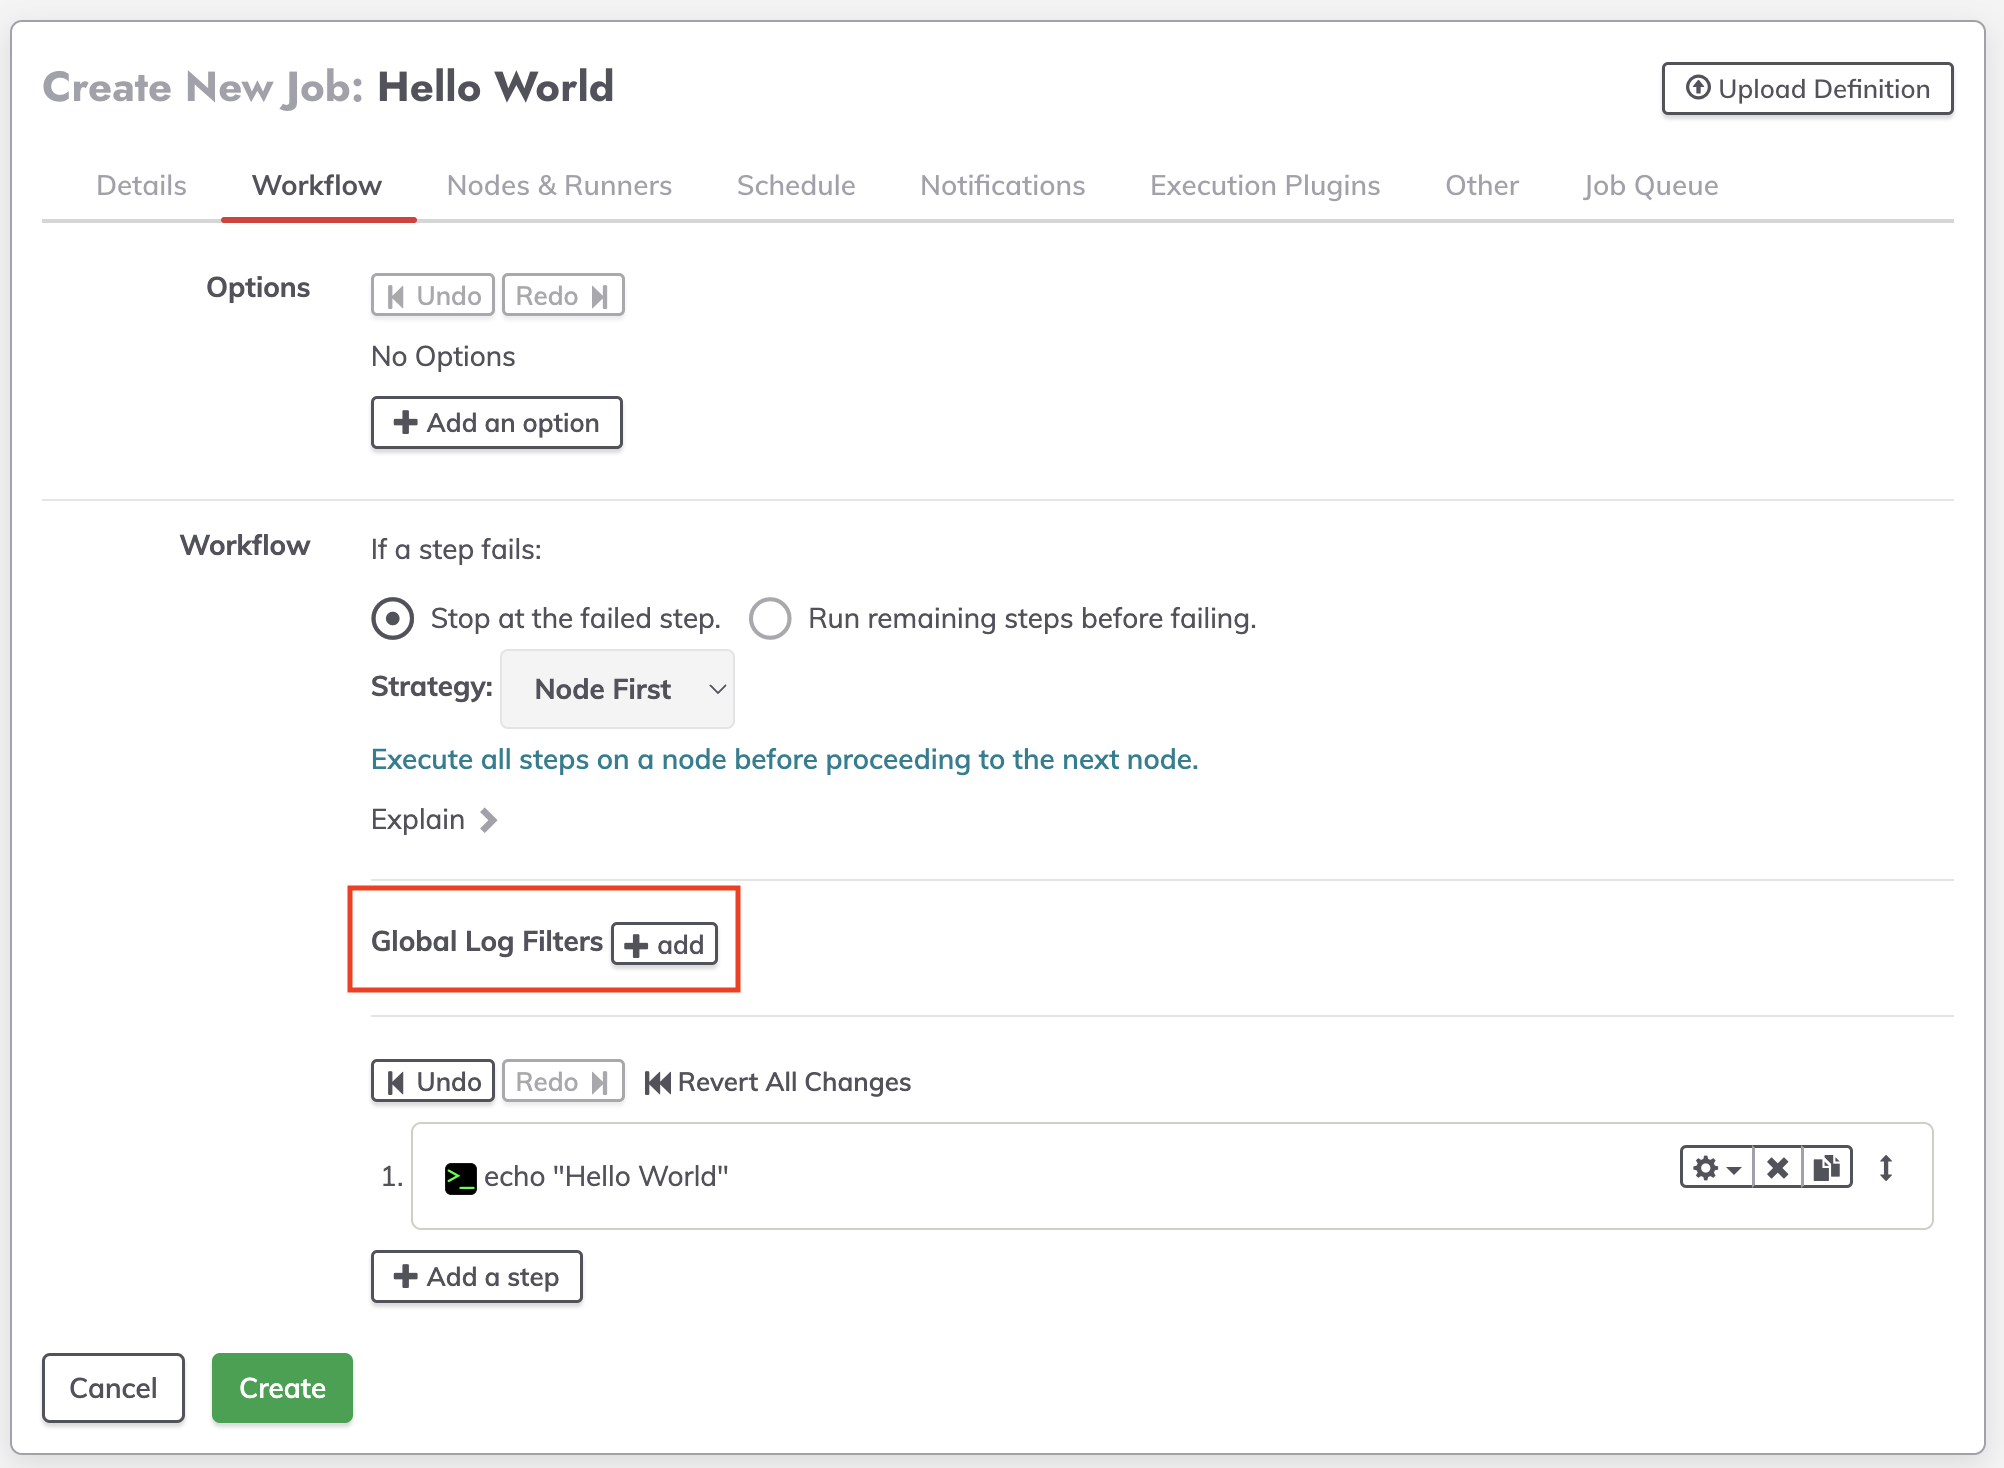Select Stop at the failed step
The image size is (2004, 1468).
(392, 618)
